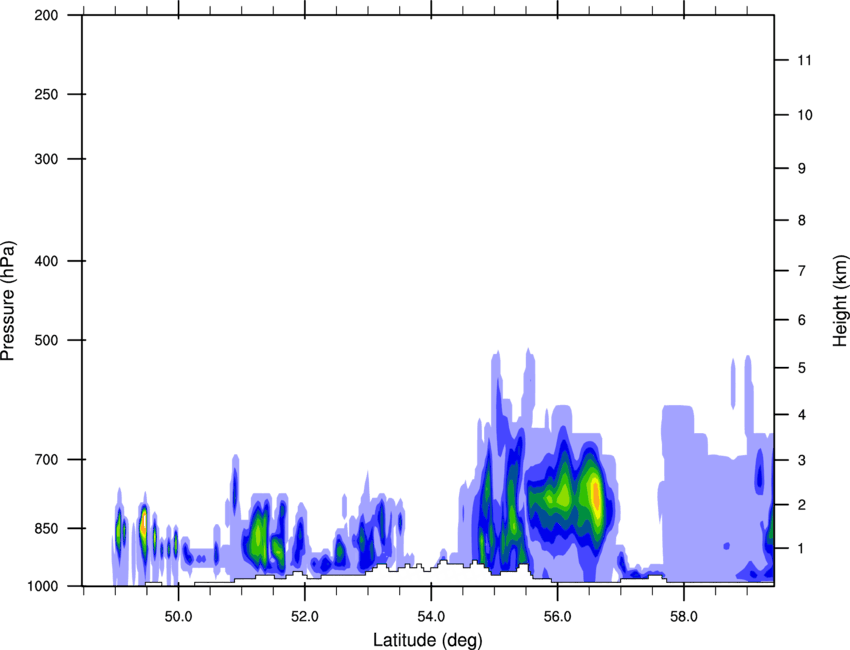Click the orange contour core near latitude 49.5
The image size is (850, 650).
(144, 524)
